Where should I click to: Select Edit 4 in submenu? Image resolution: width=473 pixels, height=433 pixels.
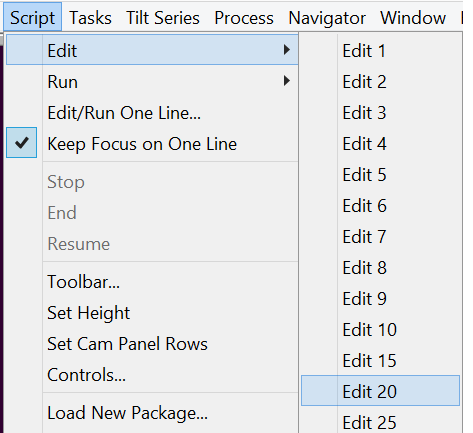tap(380, 144)
